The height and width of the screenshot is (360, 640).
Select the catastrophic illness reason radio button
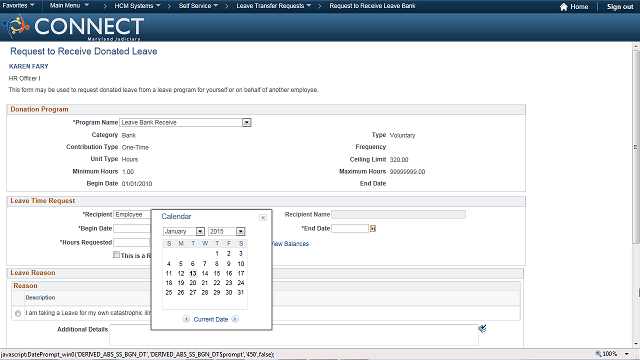[18, 313]
